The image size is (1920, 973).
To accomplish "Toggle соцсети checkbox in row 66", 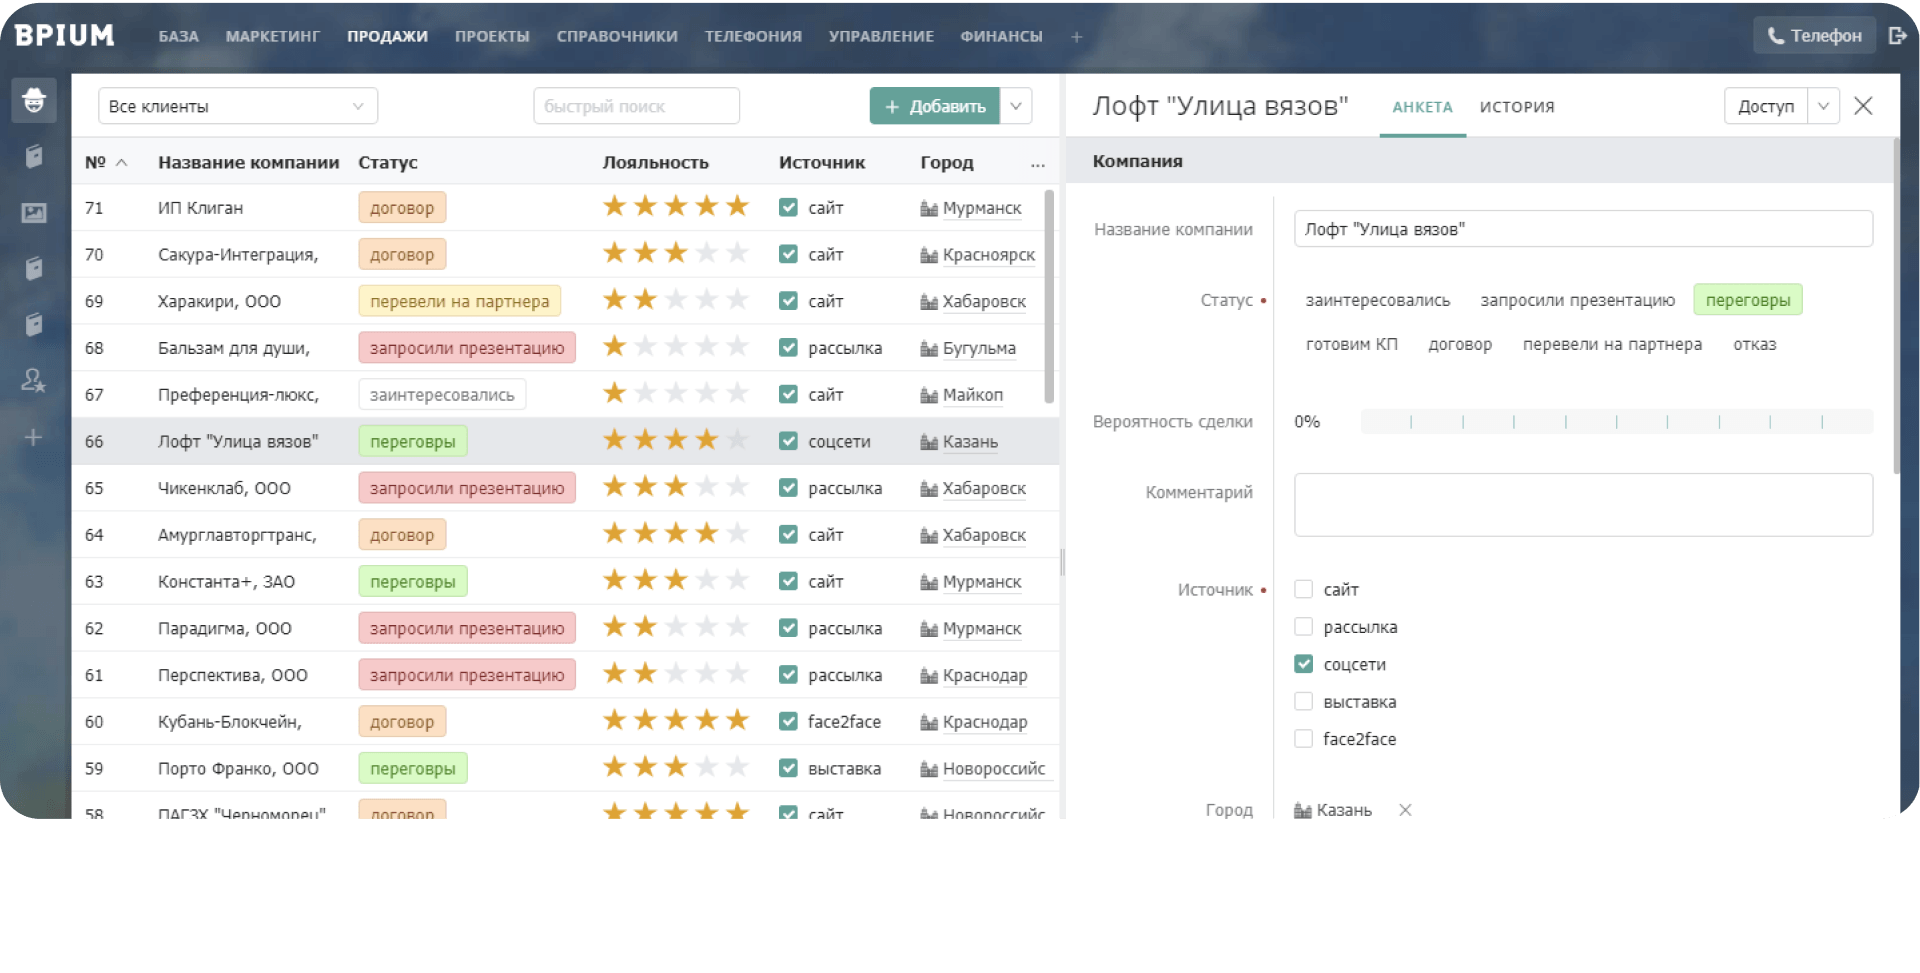I will [x=788, y=441].
